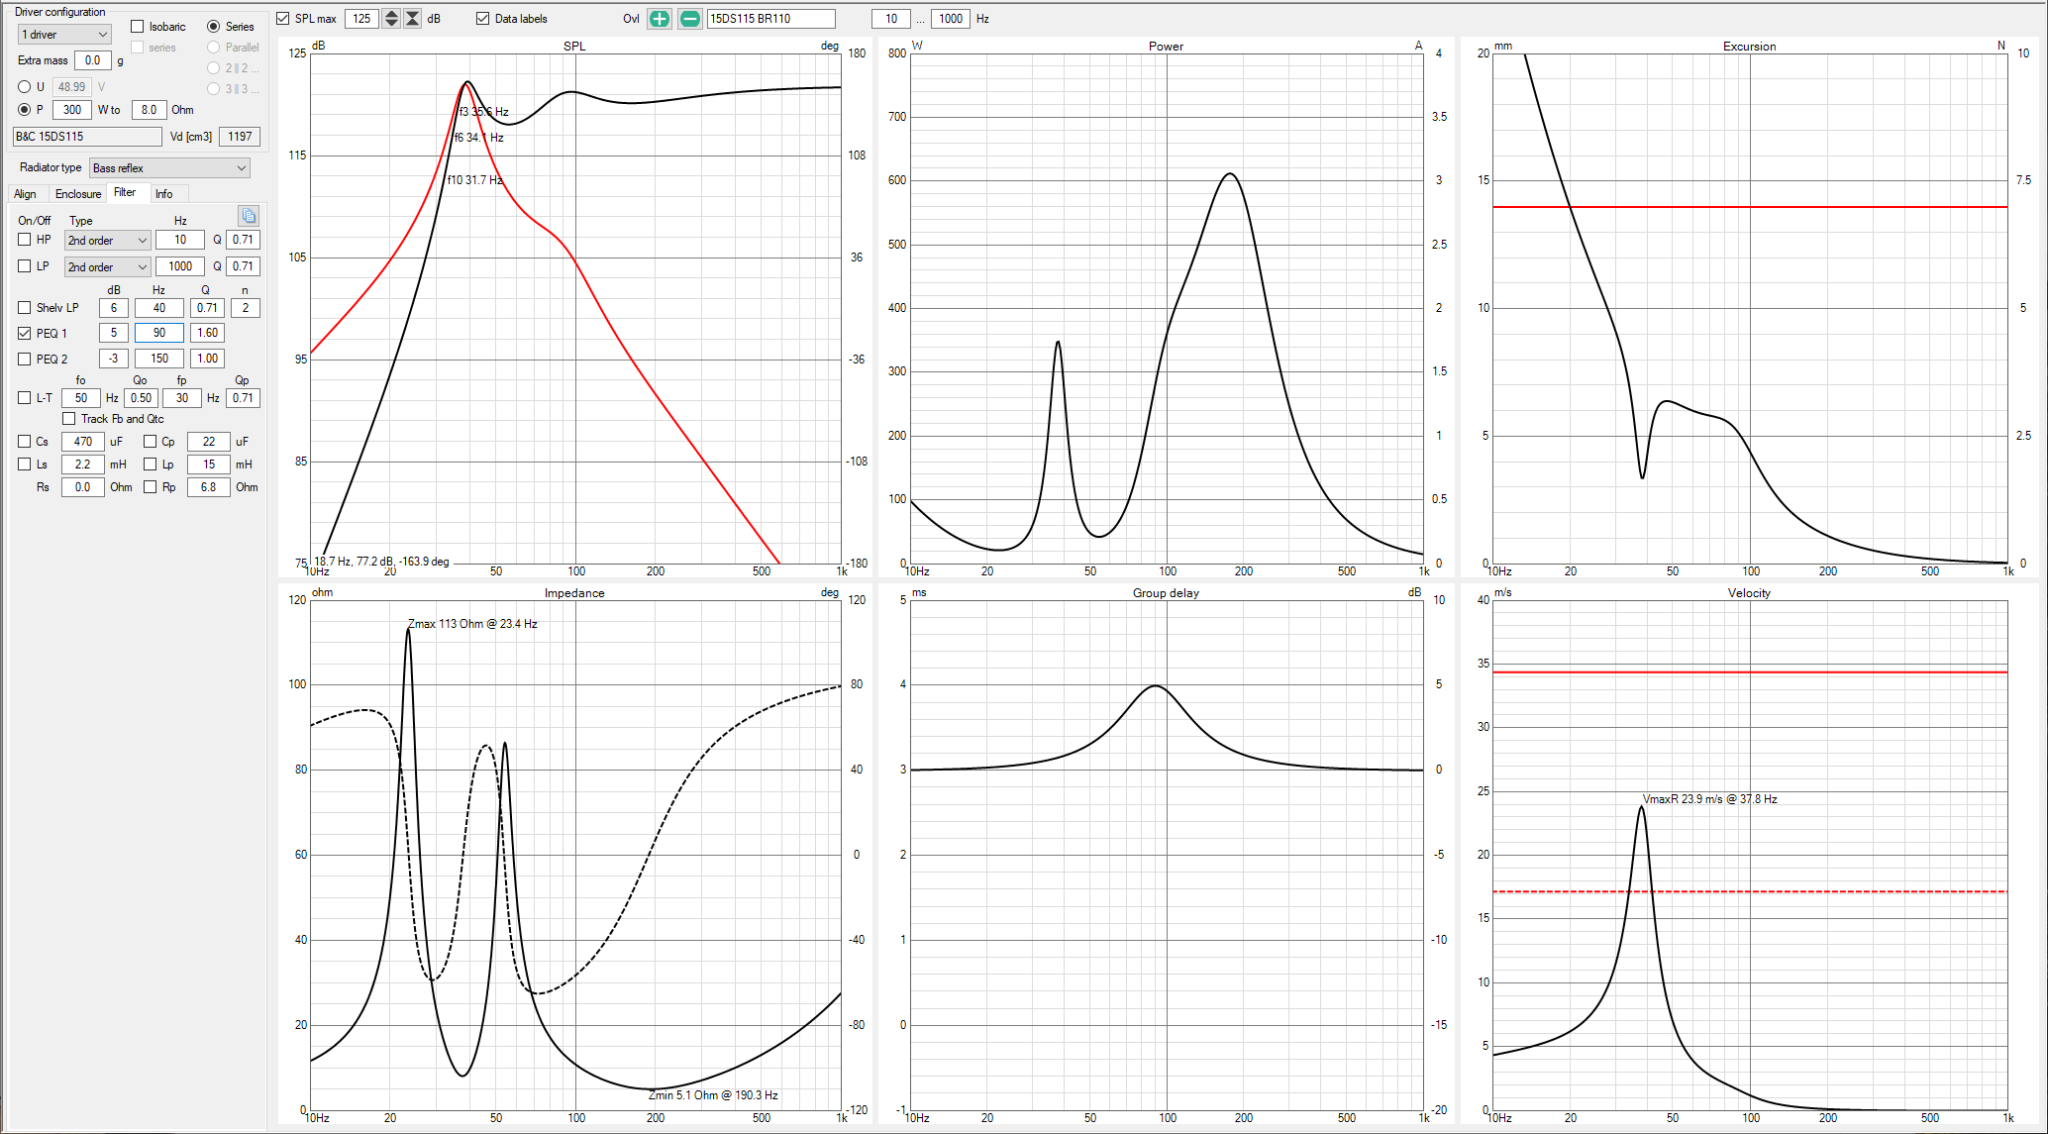Enable the HP filter checkbox
Screen dimensions: 2048x1134
click(x=25, y=239)
